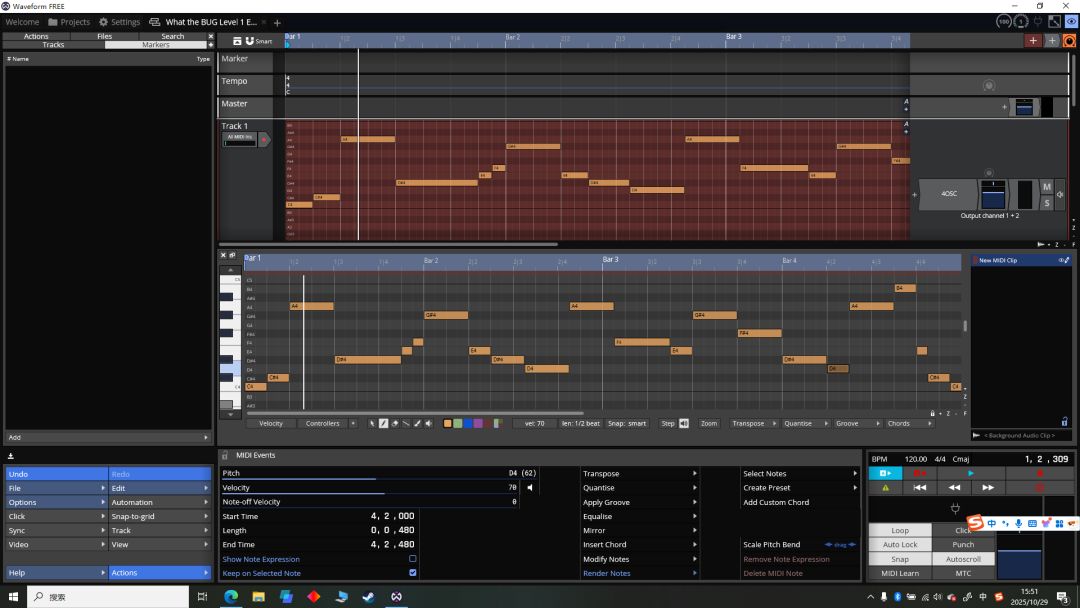The image size is (1080, 608).
Task: Click the red plus add-plugin button
Action: 1033,40
